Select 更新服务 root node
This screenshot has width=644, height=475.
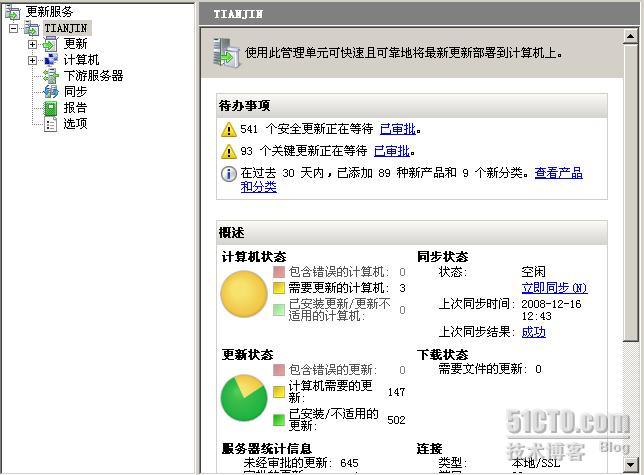pos(49,11)
